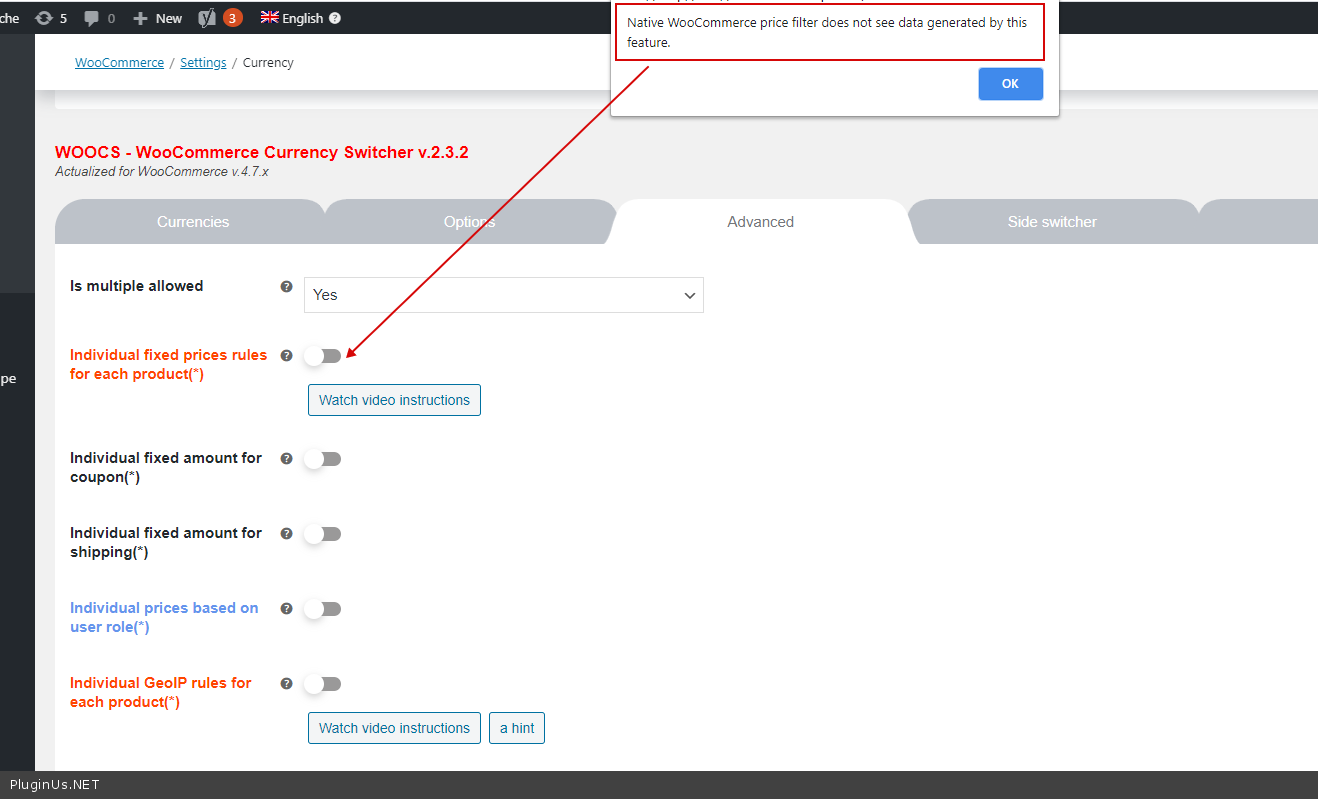Open the comments bubble icon
1318x799 pixels.
pyautogui.click(x=92, y=18)
